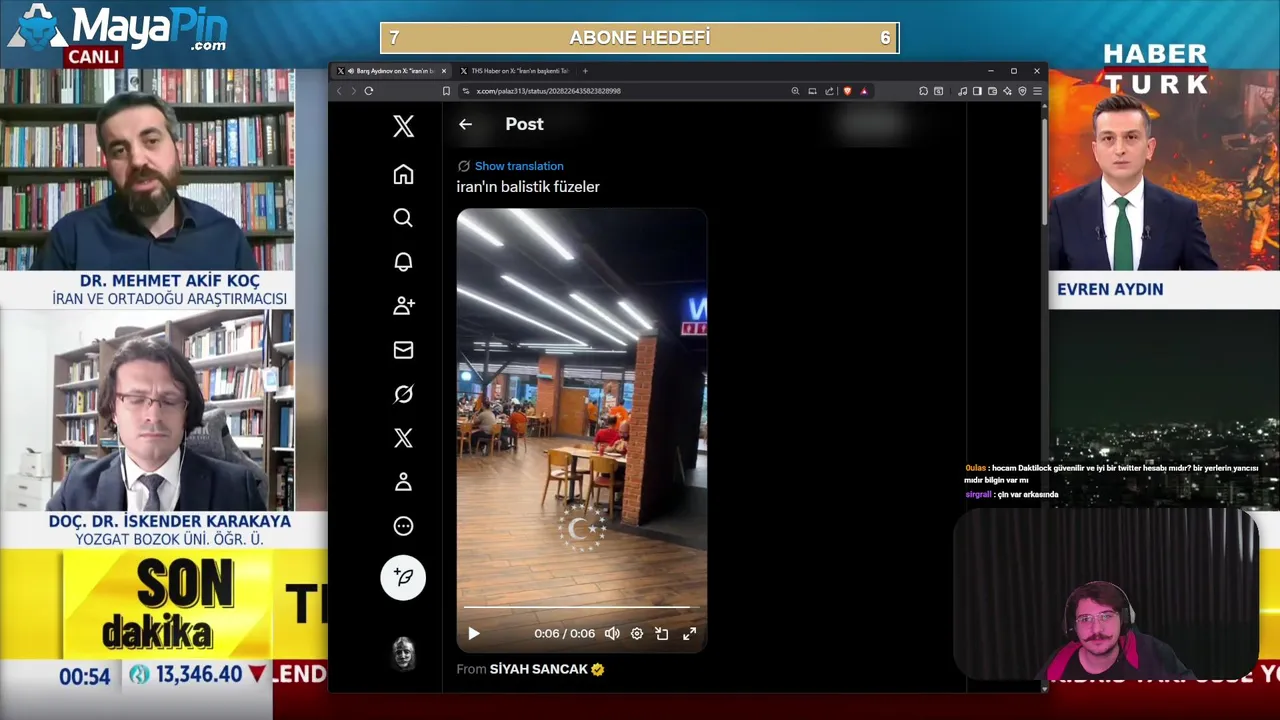Open Grok icon in X sidebar
Image resolution: width=1280 pixels, height=720 pixels.
(403, 394)
